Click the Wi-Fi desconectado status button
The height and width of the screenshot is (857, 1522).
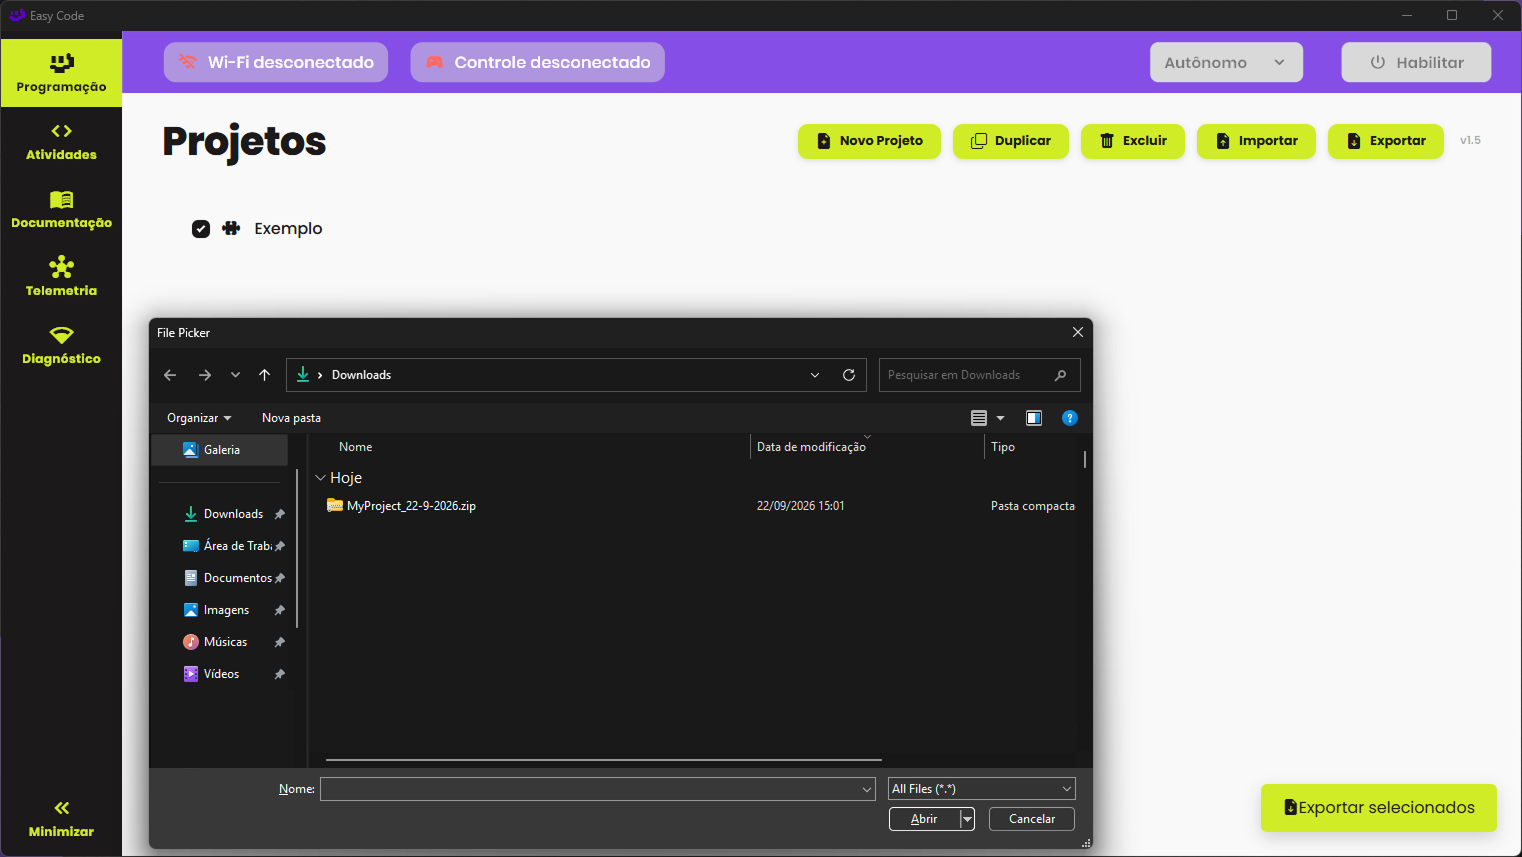[276, 62]
